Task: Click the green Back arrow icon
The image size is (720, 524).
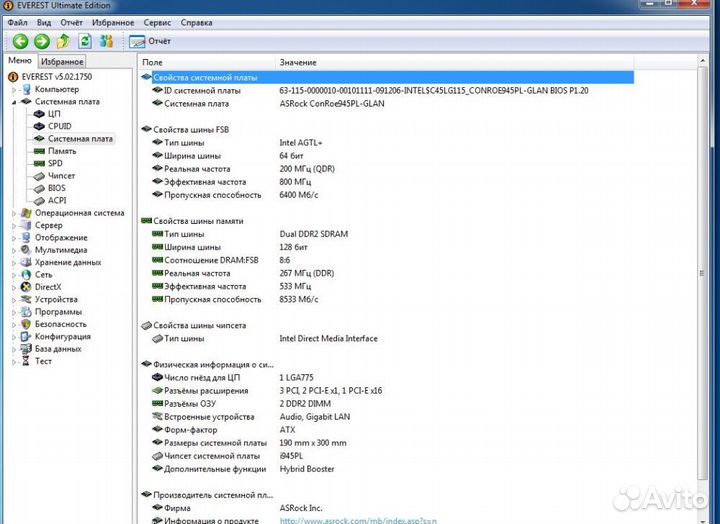Action: pos(20,41)
